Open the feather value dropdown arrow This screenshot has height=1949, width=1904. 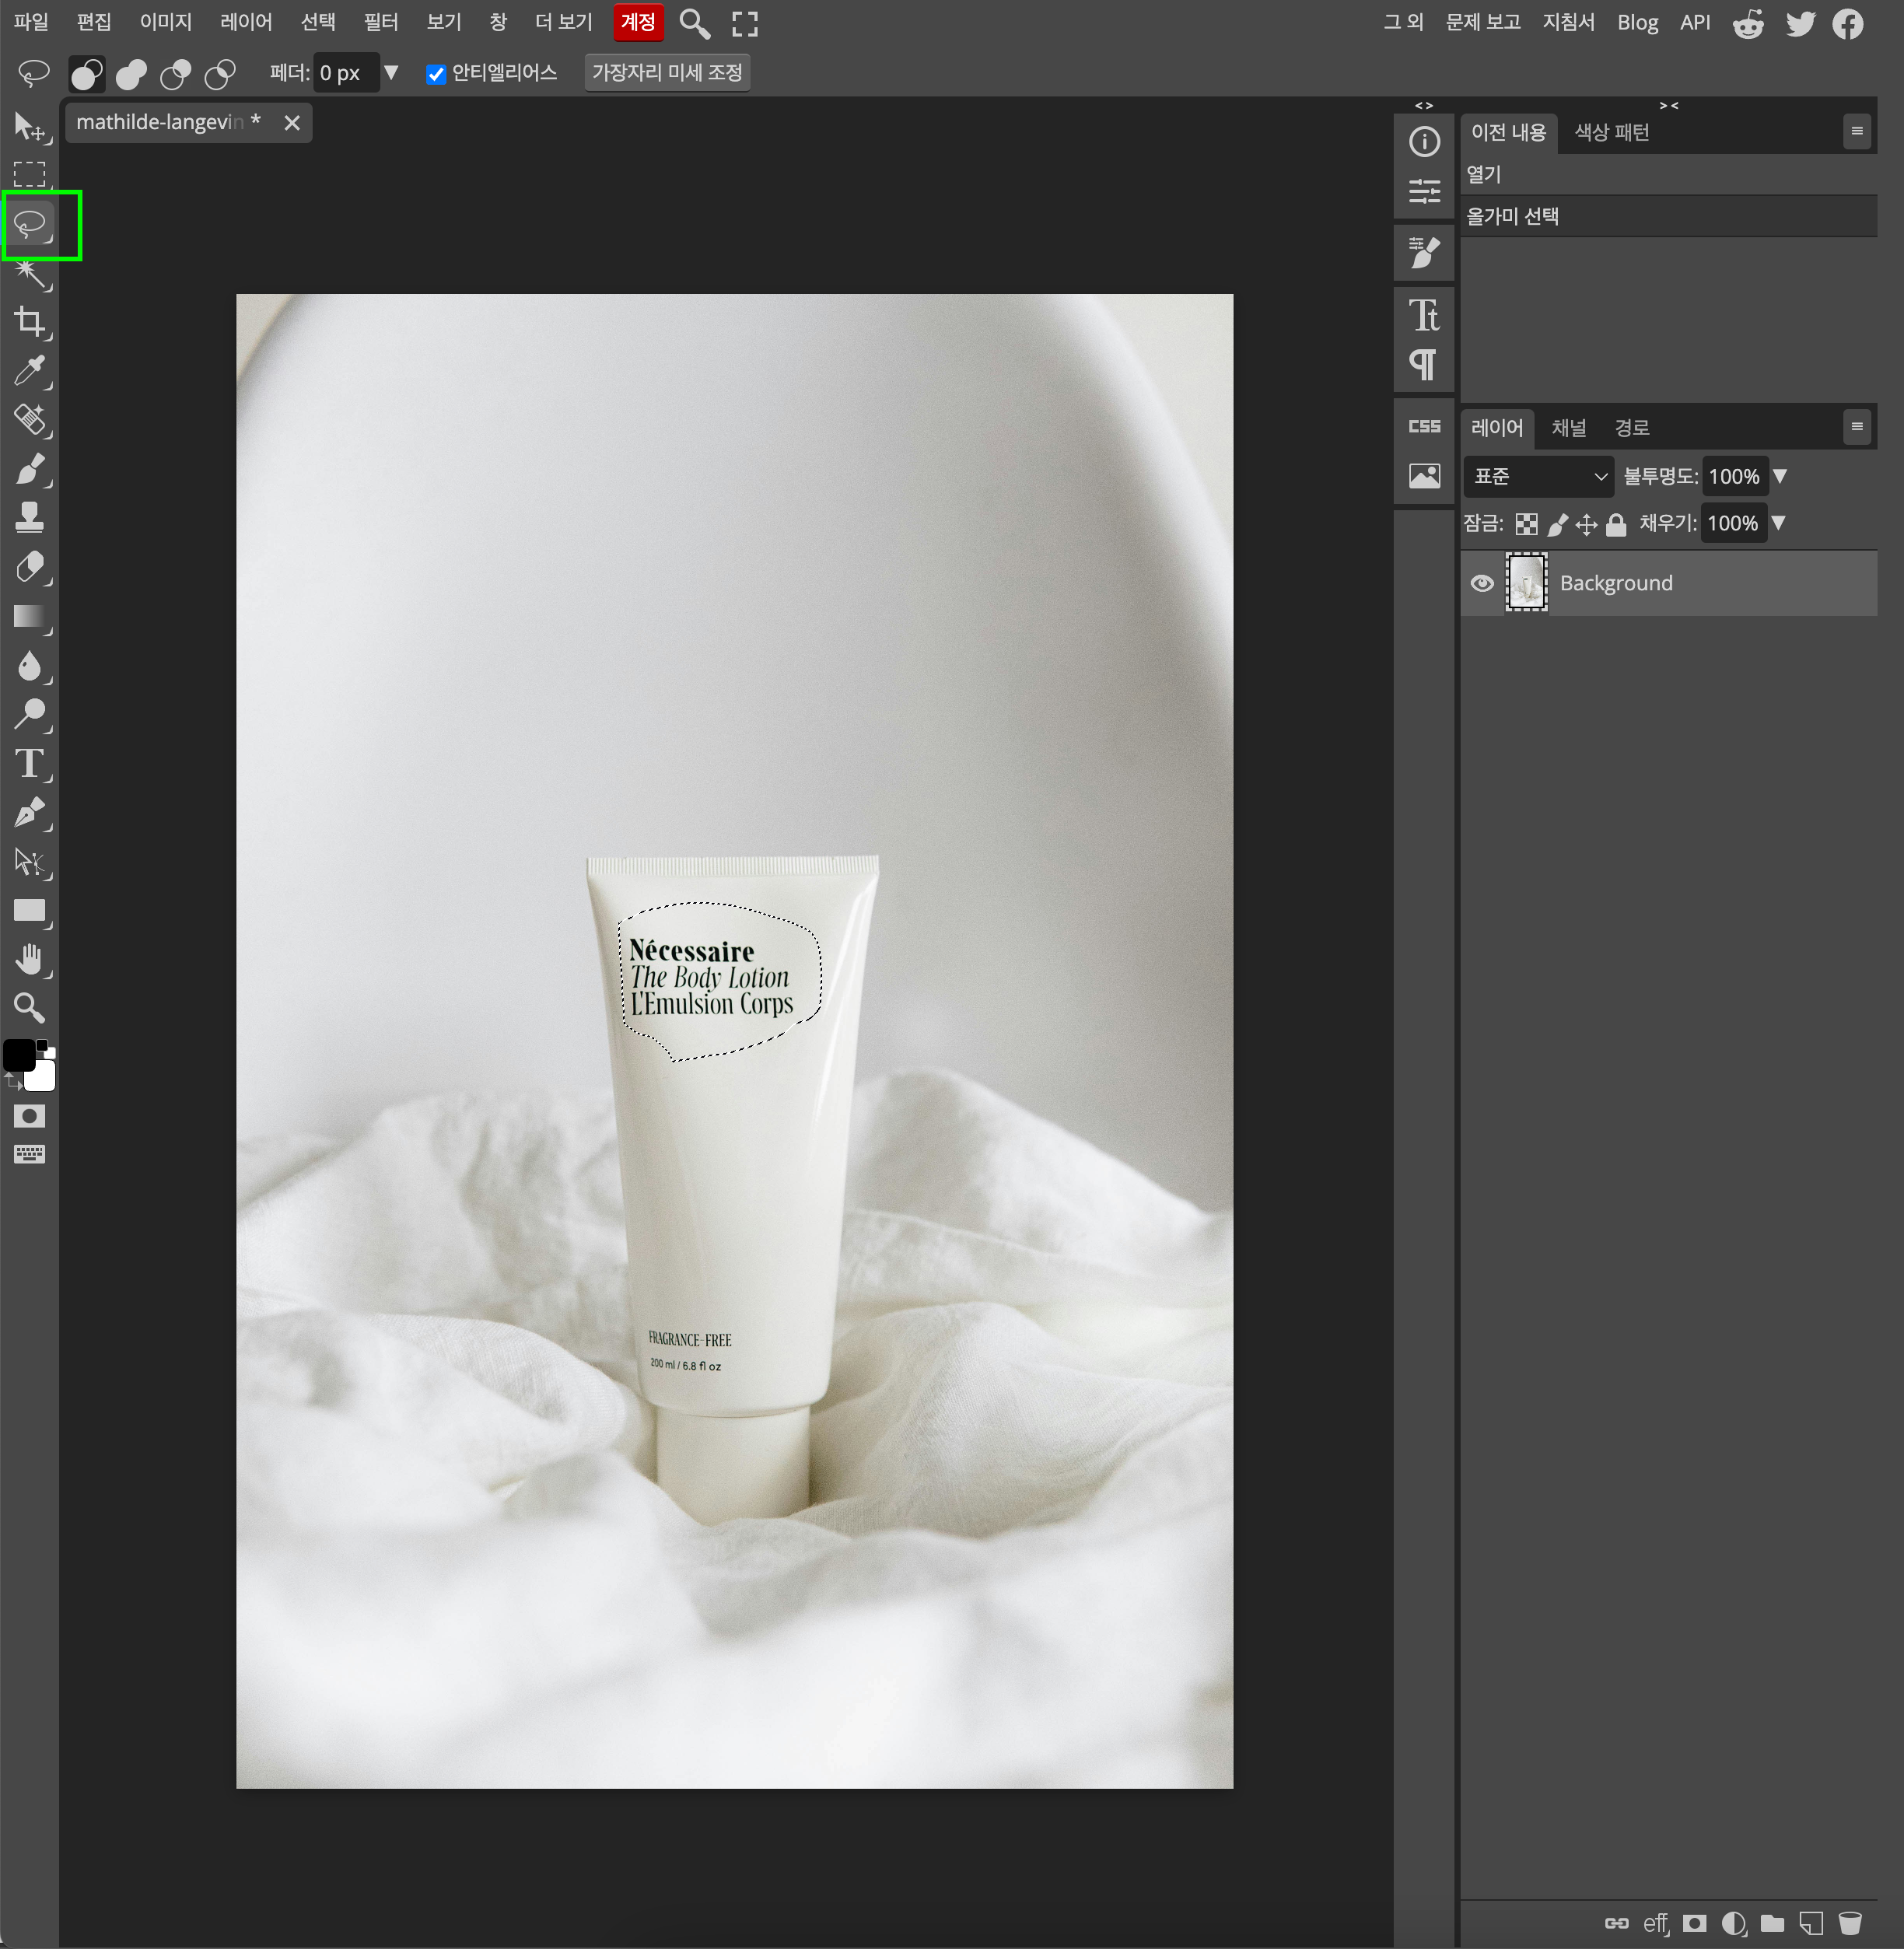[x=391, y=73]
